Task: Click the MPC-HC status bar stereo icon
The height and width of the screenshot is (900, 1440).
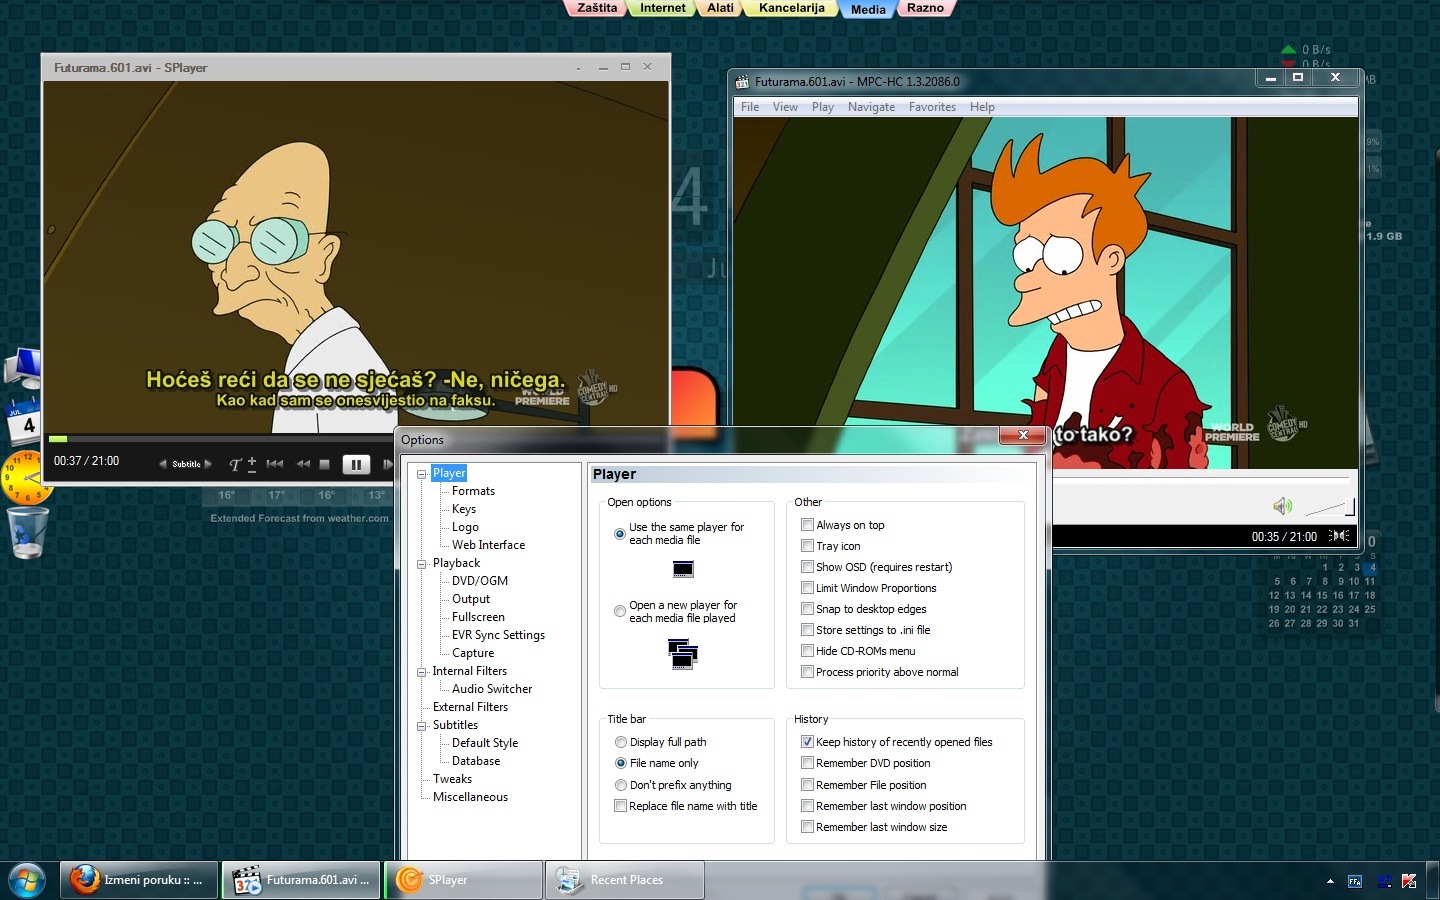Action: click(x=1340, y=536)
